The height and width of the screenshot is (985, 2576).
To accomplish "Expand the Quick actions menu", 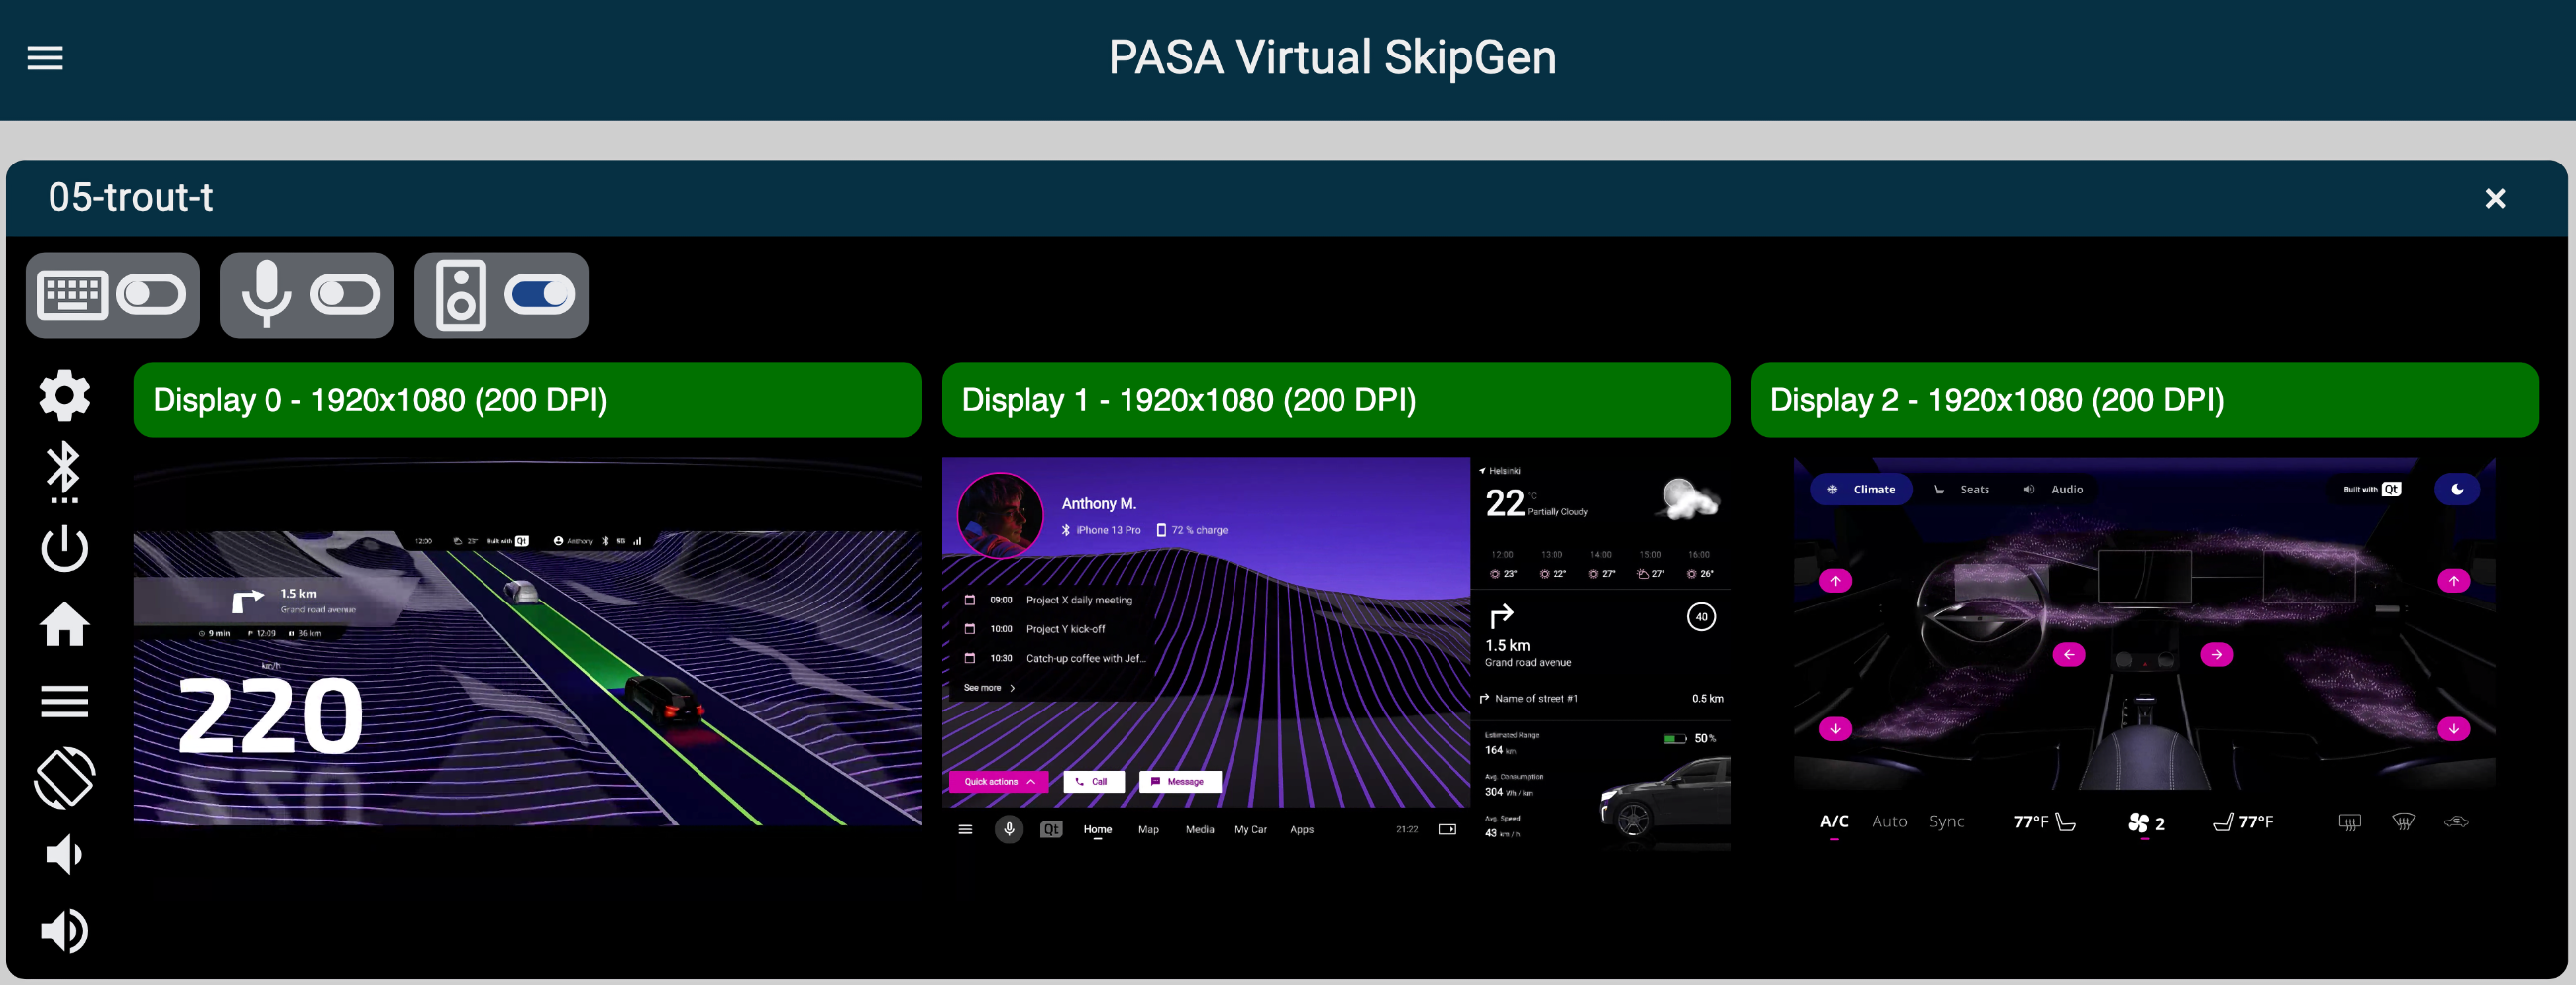I will click(998, 781).
